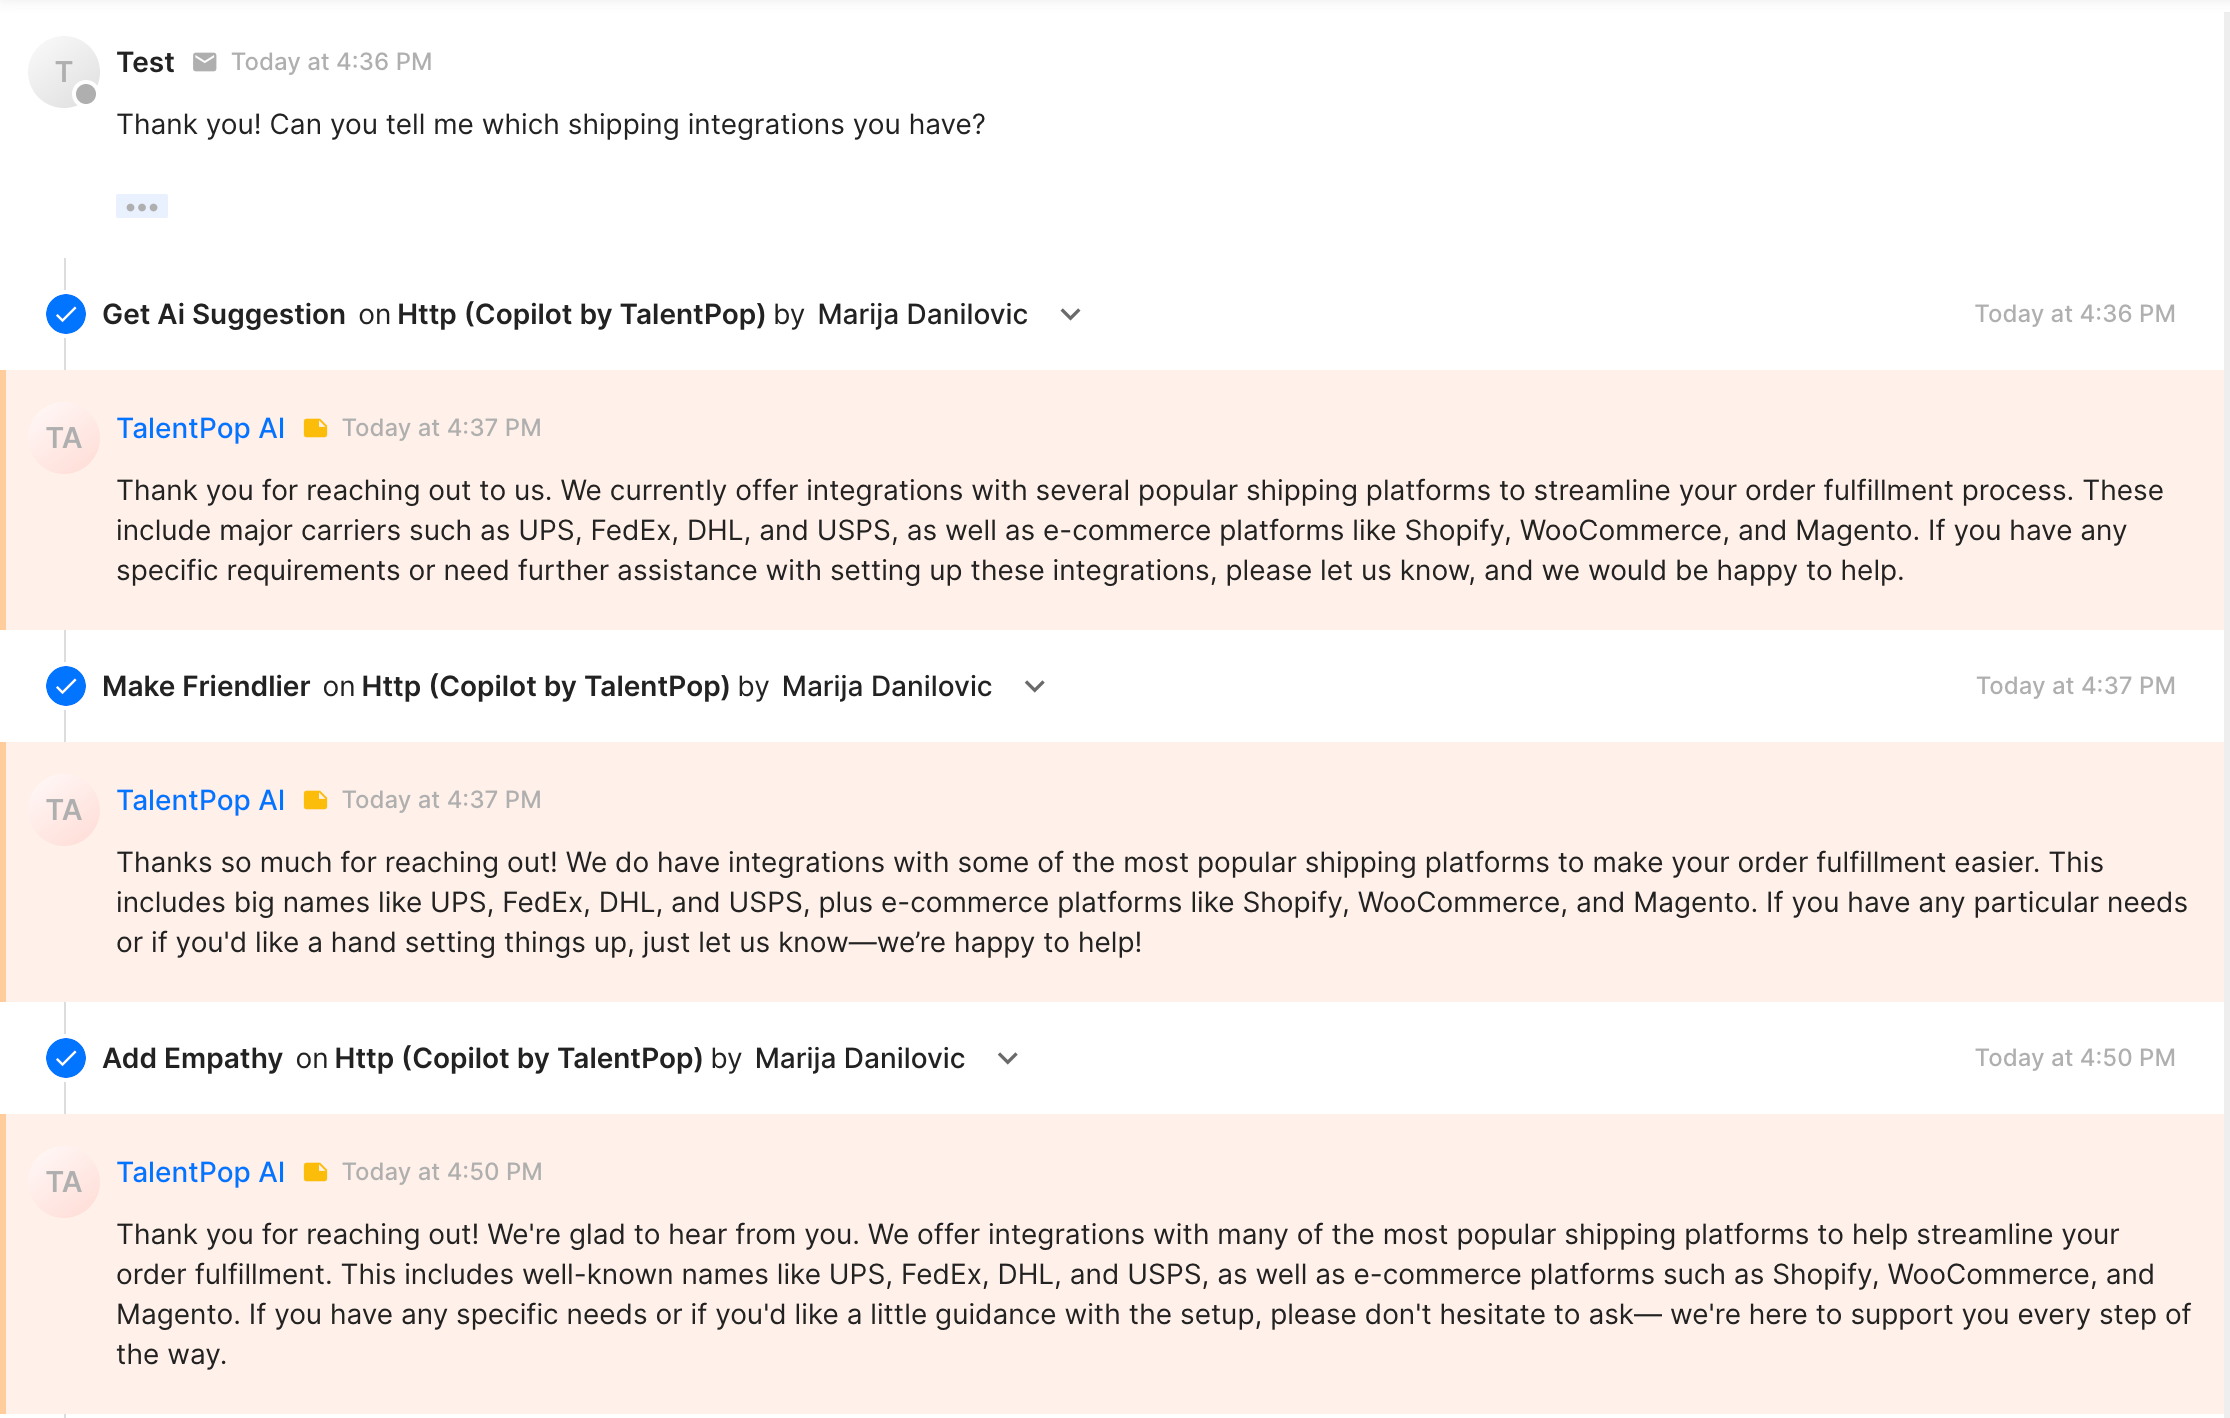Click the TalentPop AI name on friendlier reply
Viewport: 2230px width, 1418px height.
(x=201, y=800)
